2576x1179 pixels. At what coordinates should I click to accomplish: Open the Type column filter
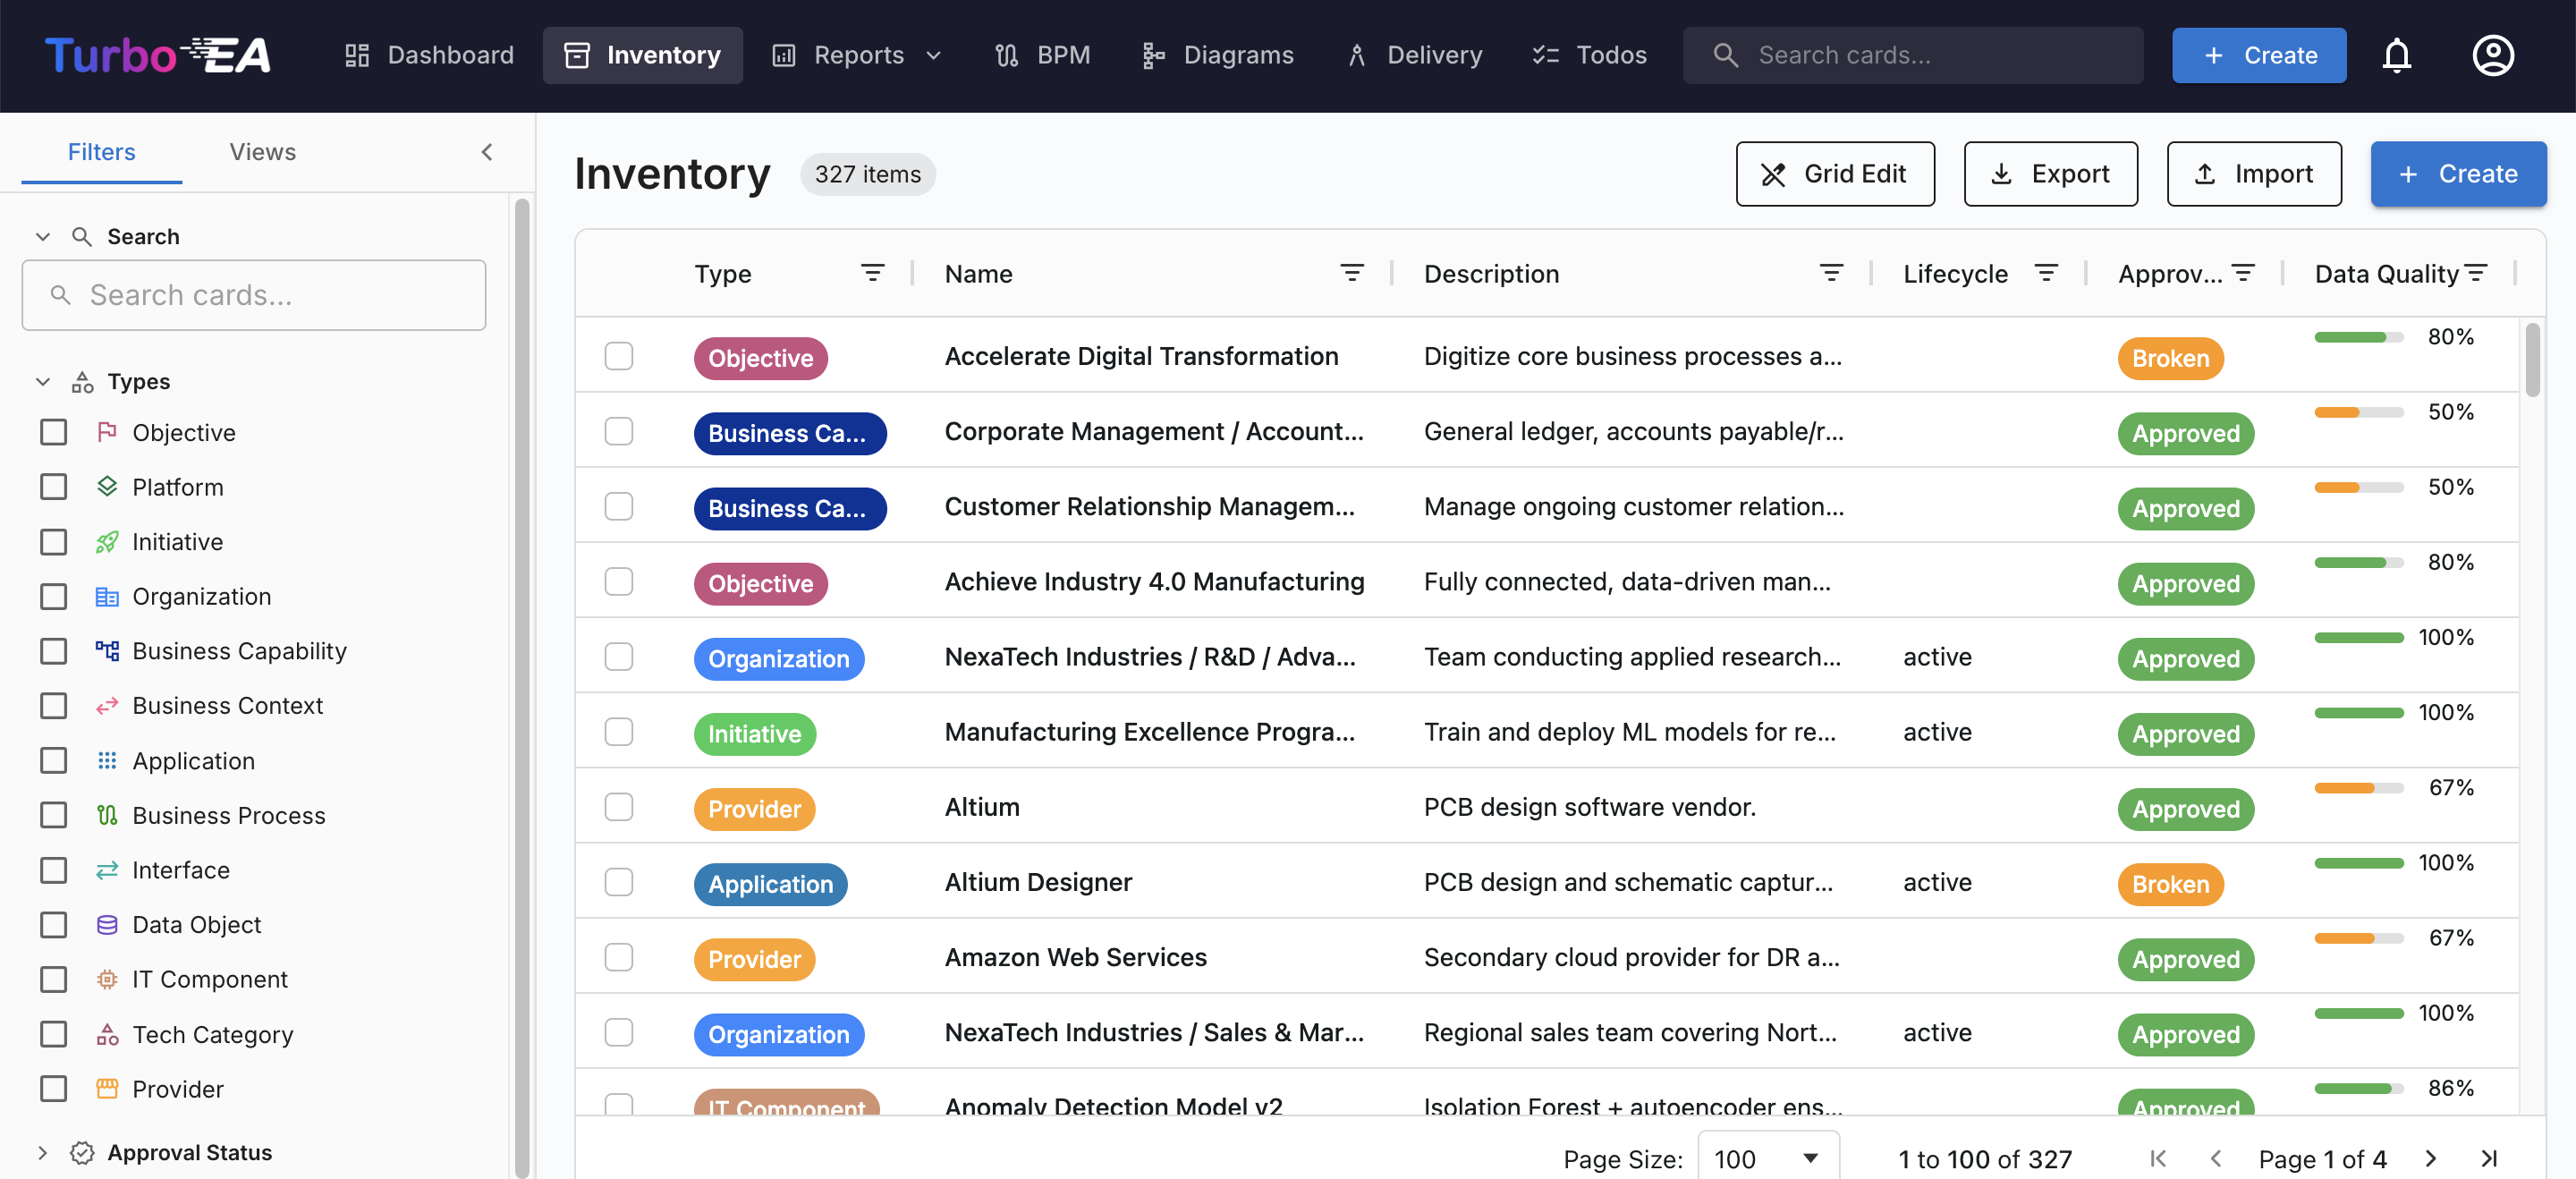(872, 272)
